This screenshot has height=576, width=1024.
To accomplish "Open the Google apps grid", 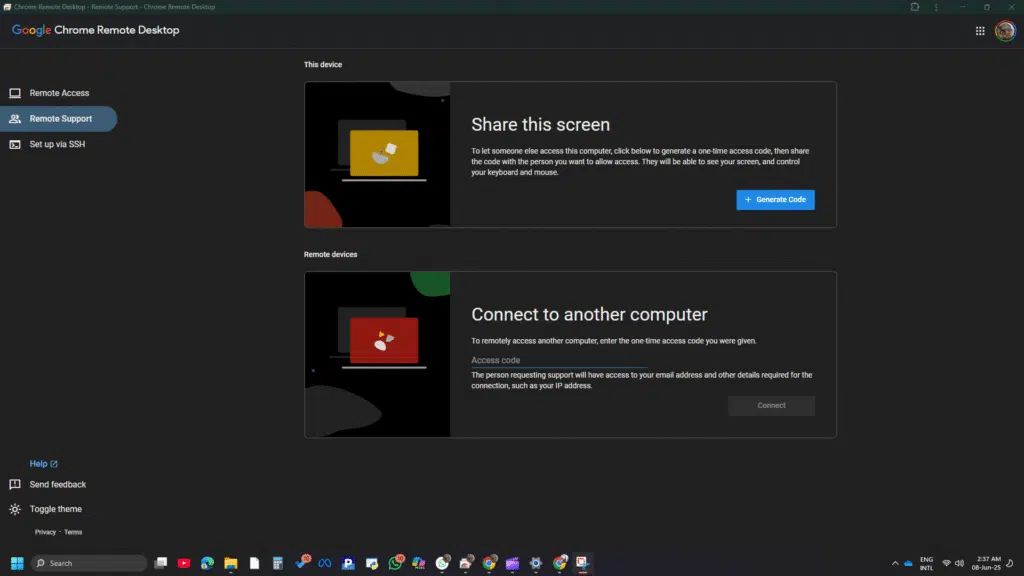I will (x=980, y=31).
